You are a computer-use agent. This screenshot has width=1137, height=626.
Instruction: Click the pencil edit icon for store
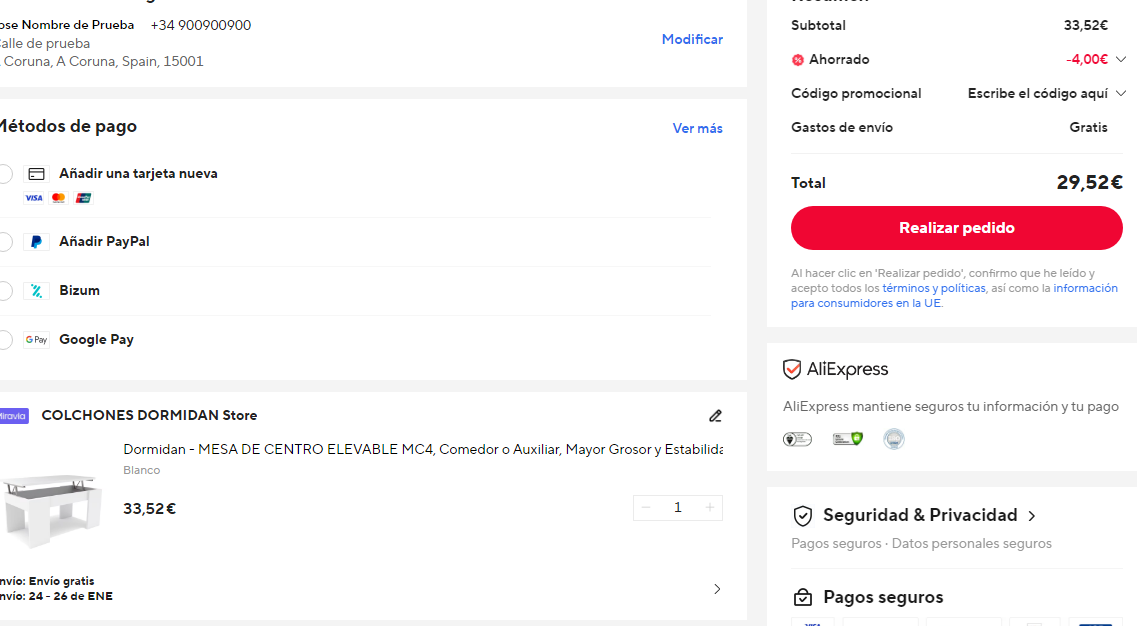click(716, 416)
